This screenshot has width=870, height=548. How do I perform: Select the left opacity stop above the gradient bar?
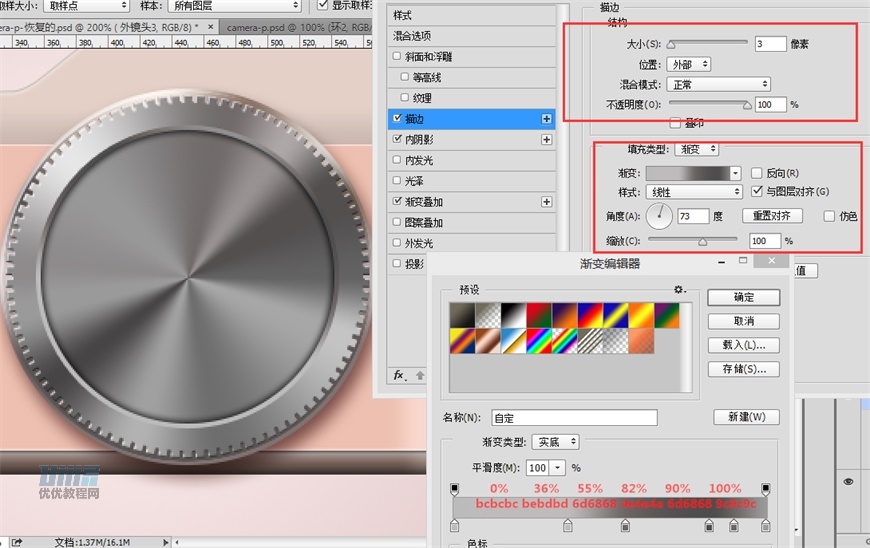pos(454,489)
